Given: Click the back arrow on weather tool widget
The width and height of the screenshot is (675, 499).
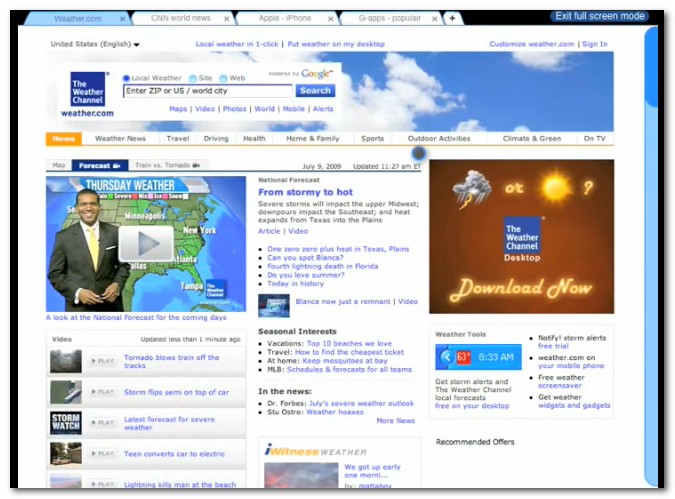Looking at the screenshot, I should [447, 357].
